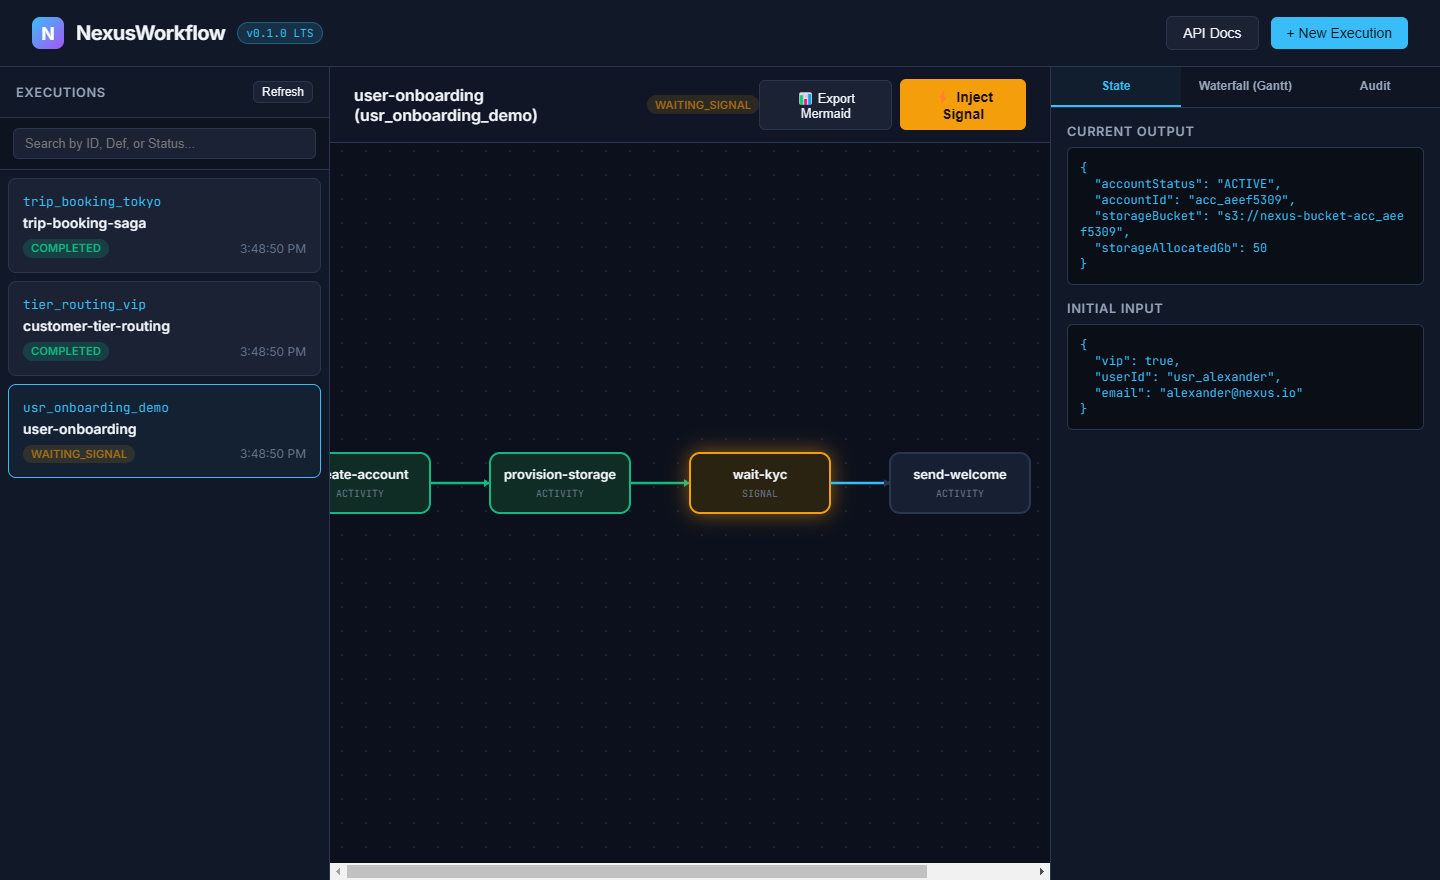Inject Signal into the workflow
Screen dimensions: 1440x880
click(963, 105)
